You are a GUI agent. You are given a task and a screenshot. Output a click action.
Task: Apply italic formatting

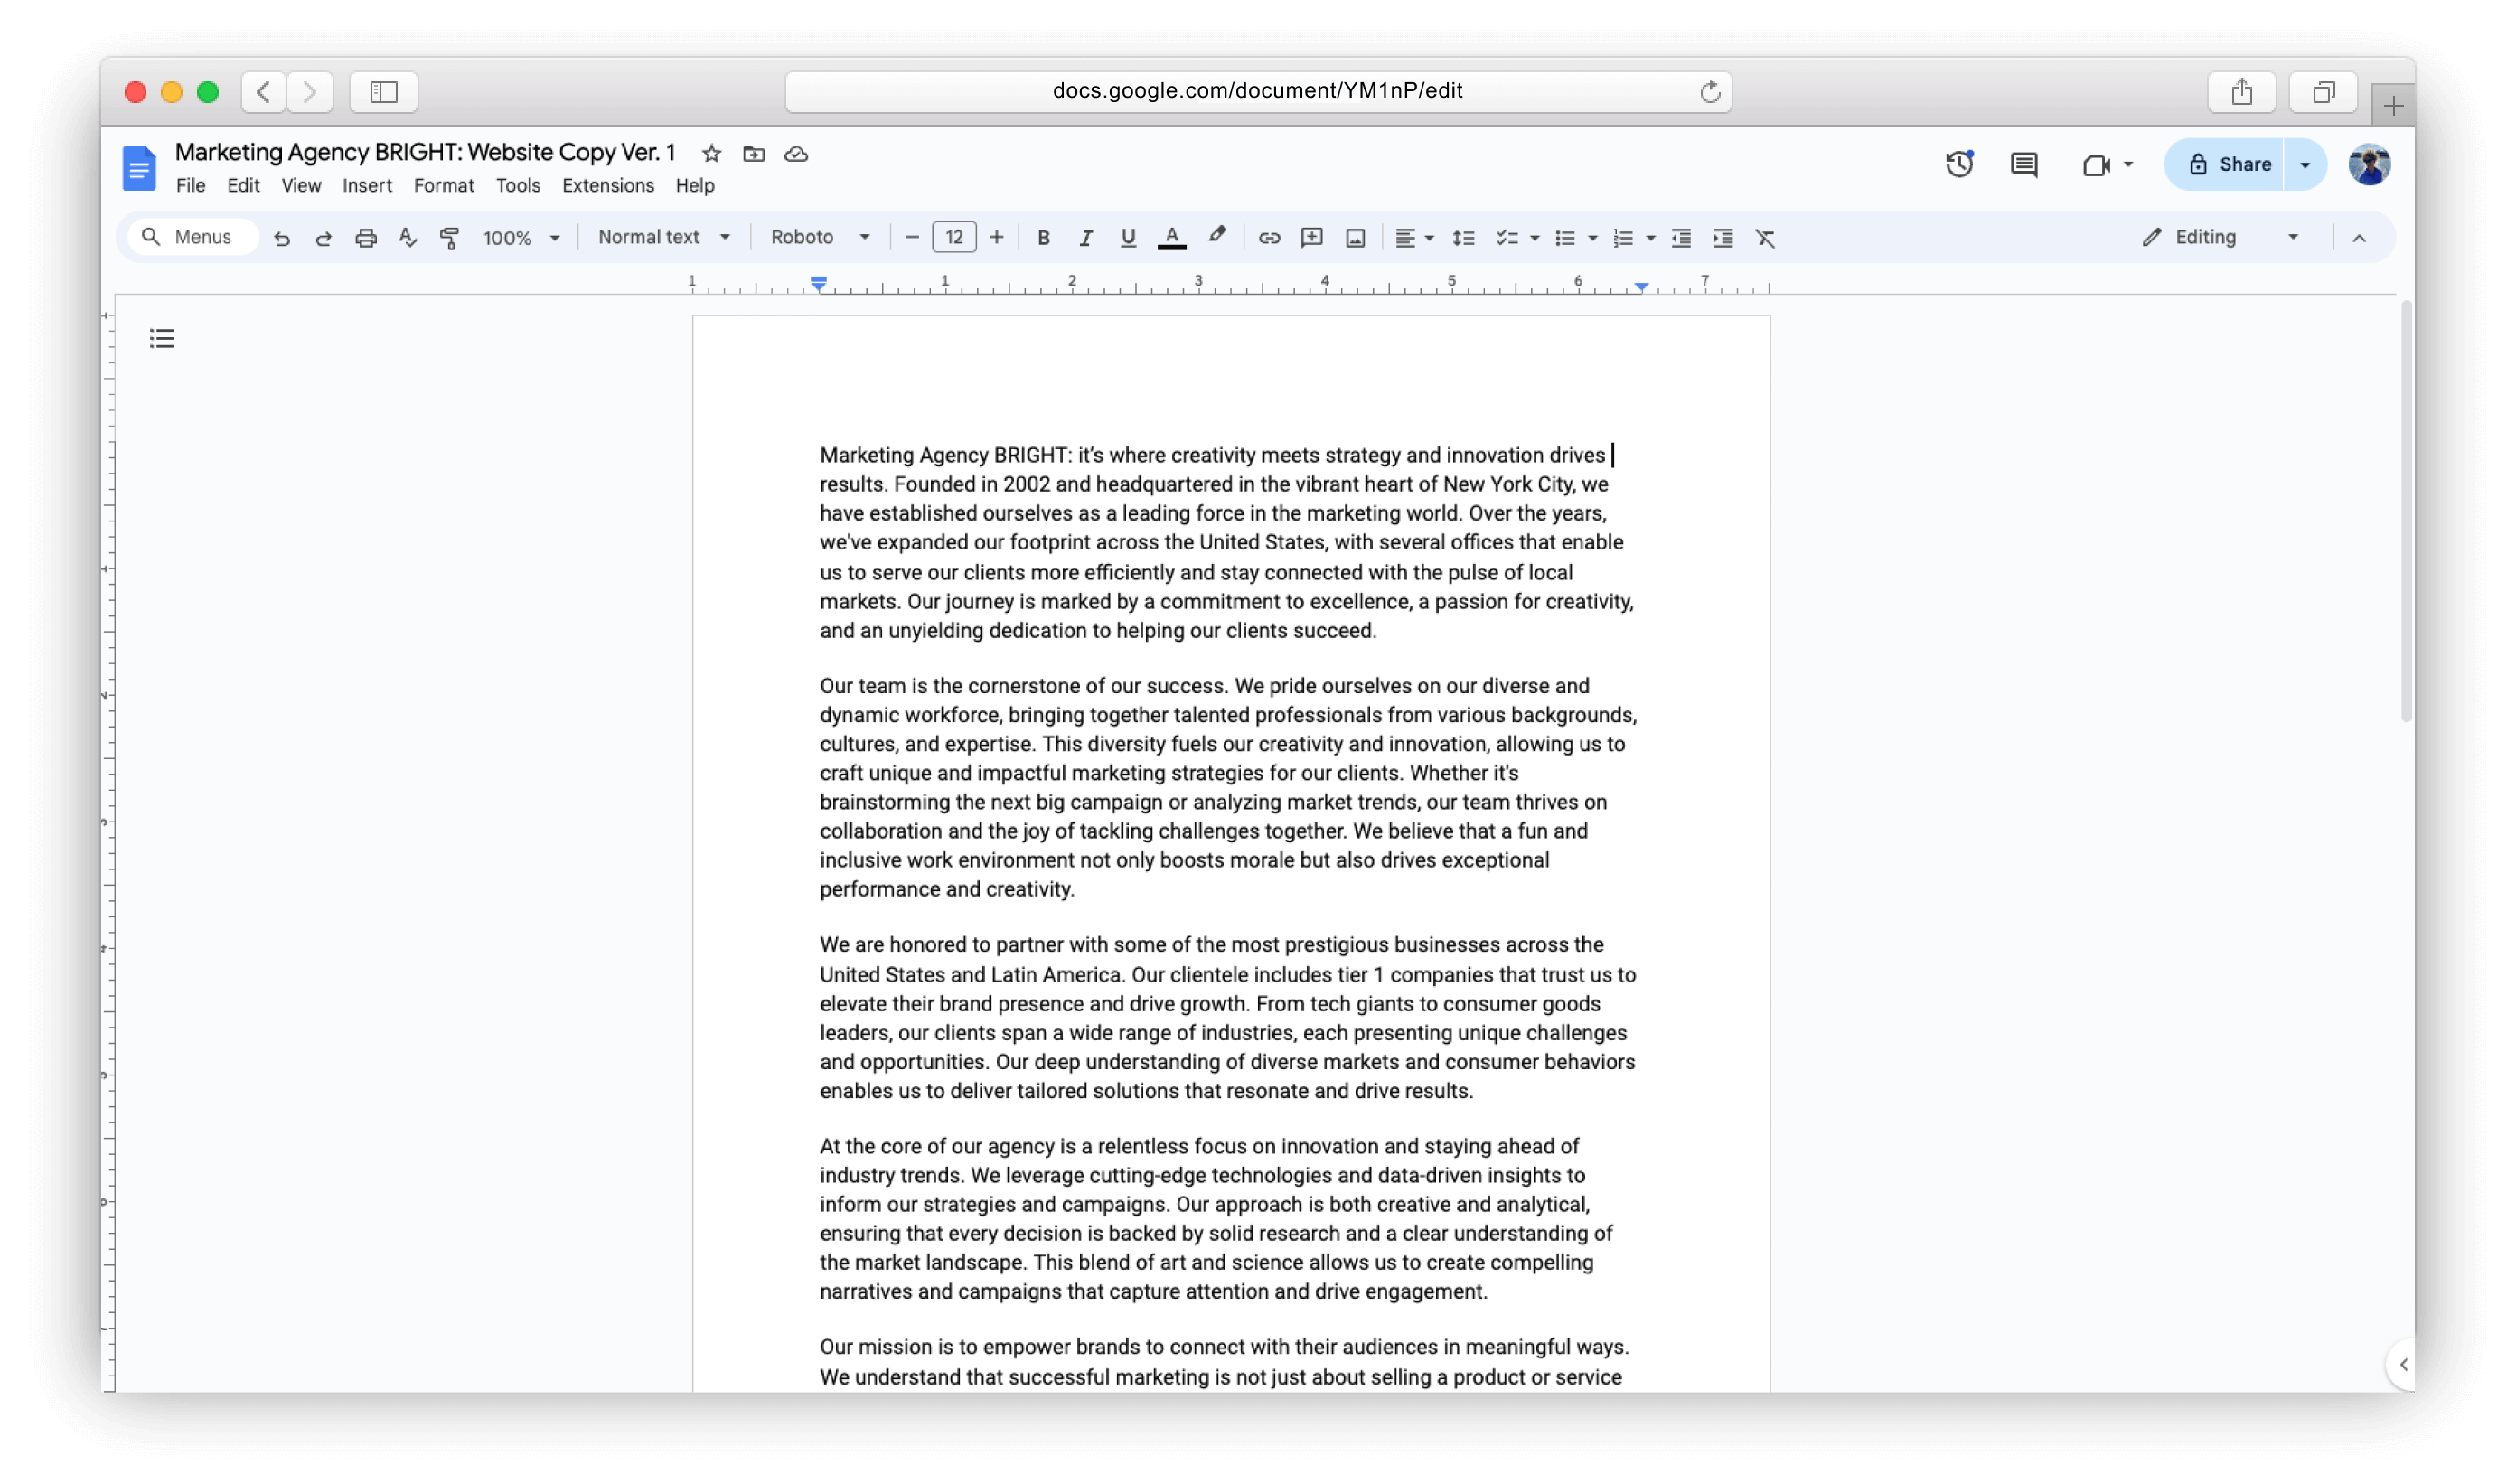[1085, 237]
